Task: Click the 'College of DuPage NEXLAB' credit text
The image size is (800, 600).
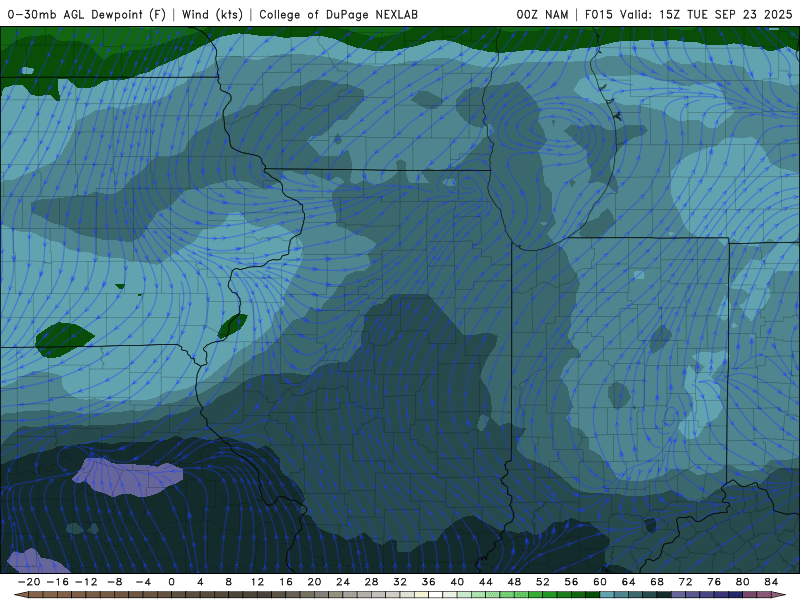Action: [x=338, y=14]
